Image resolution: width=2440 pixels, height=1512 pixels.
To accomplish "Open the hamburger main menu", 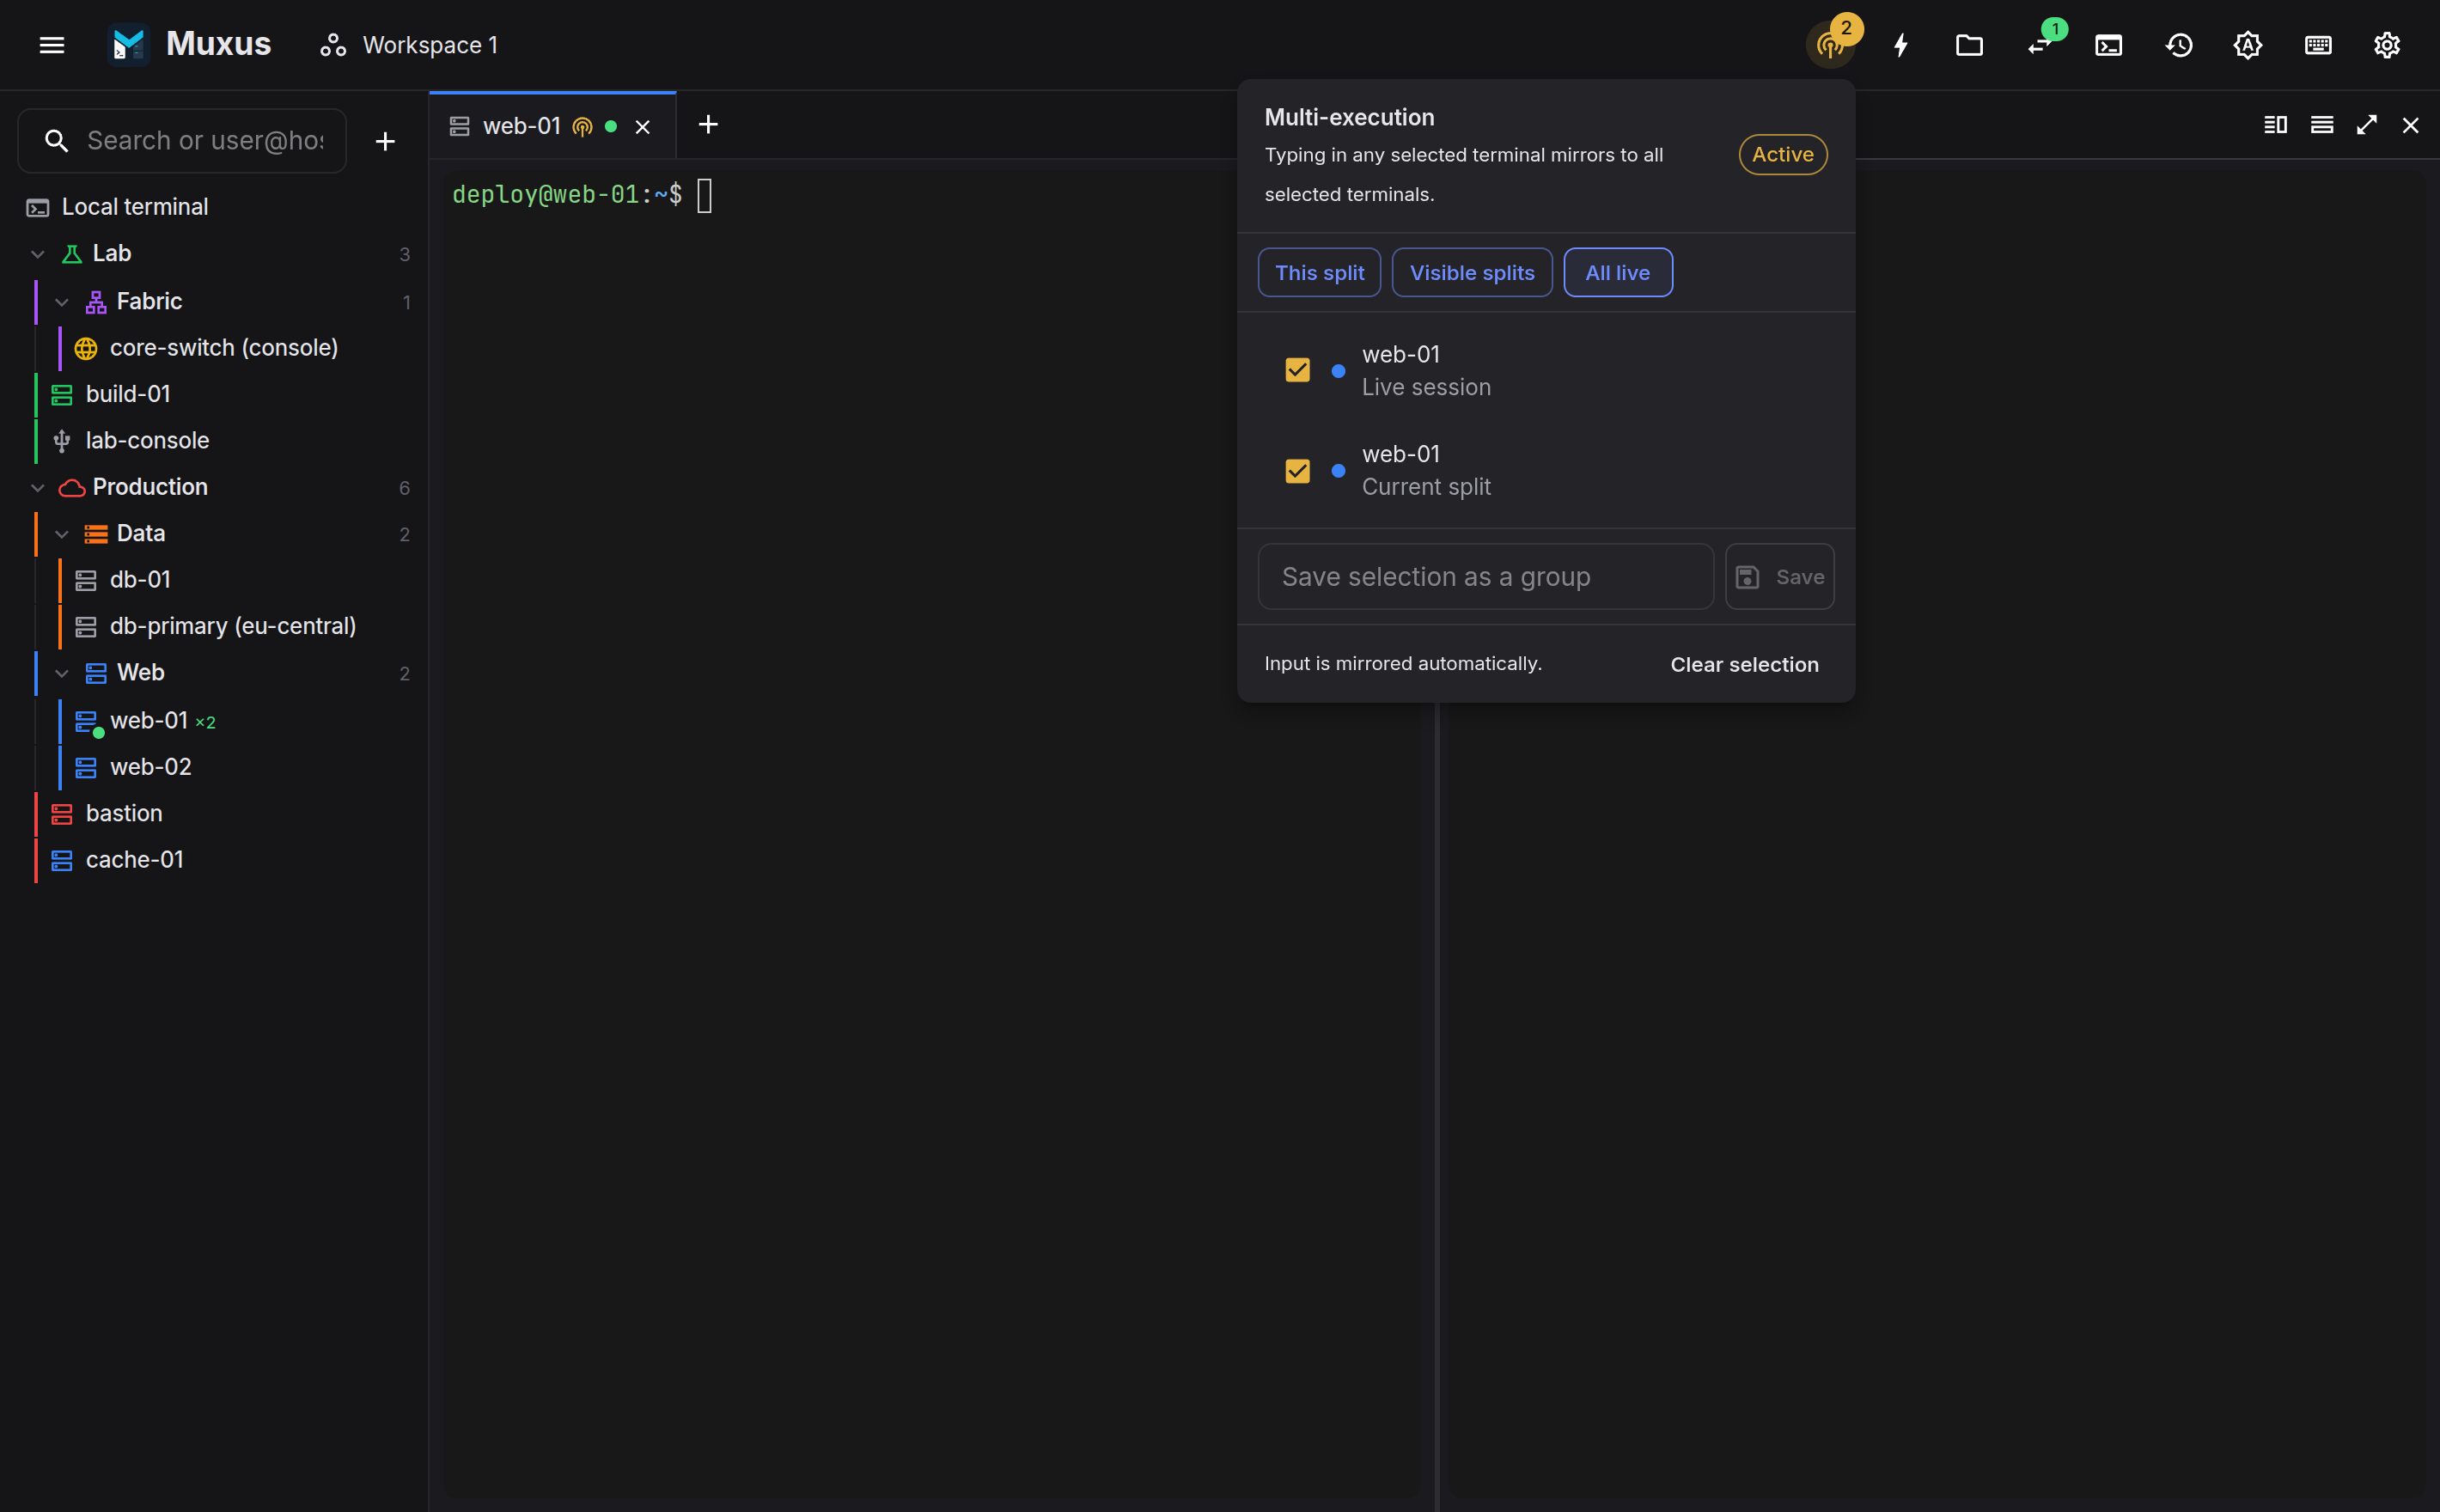I will click(52, 45).
